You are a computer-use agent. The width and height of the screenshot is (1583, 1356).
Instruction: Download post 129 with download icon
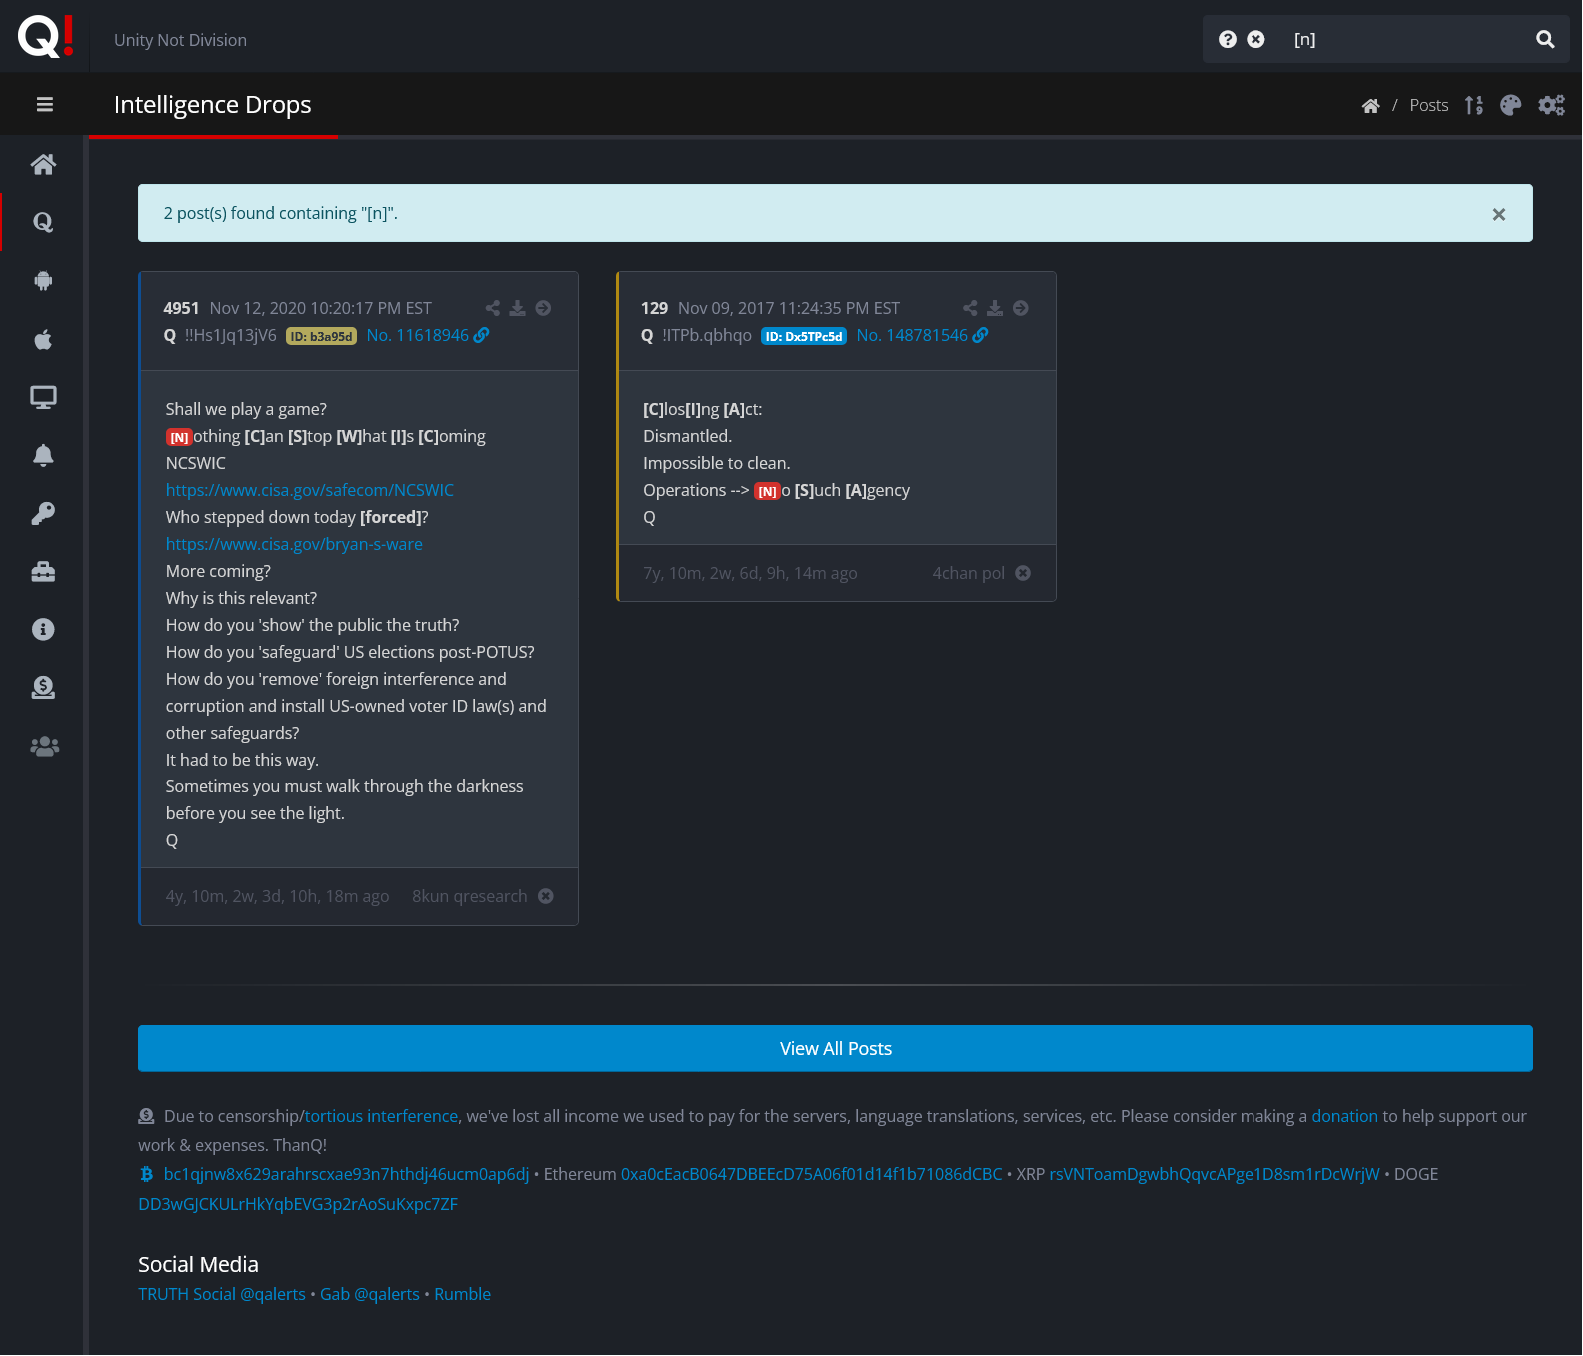995,308
